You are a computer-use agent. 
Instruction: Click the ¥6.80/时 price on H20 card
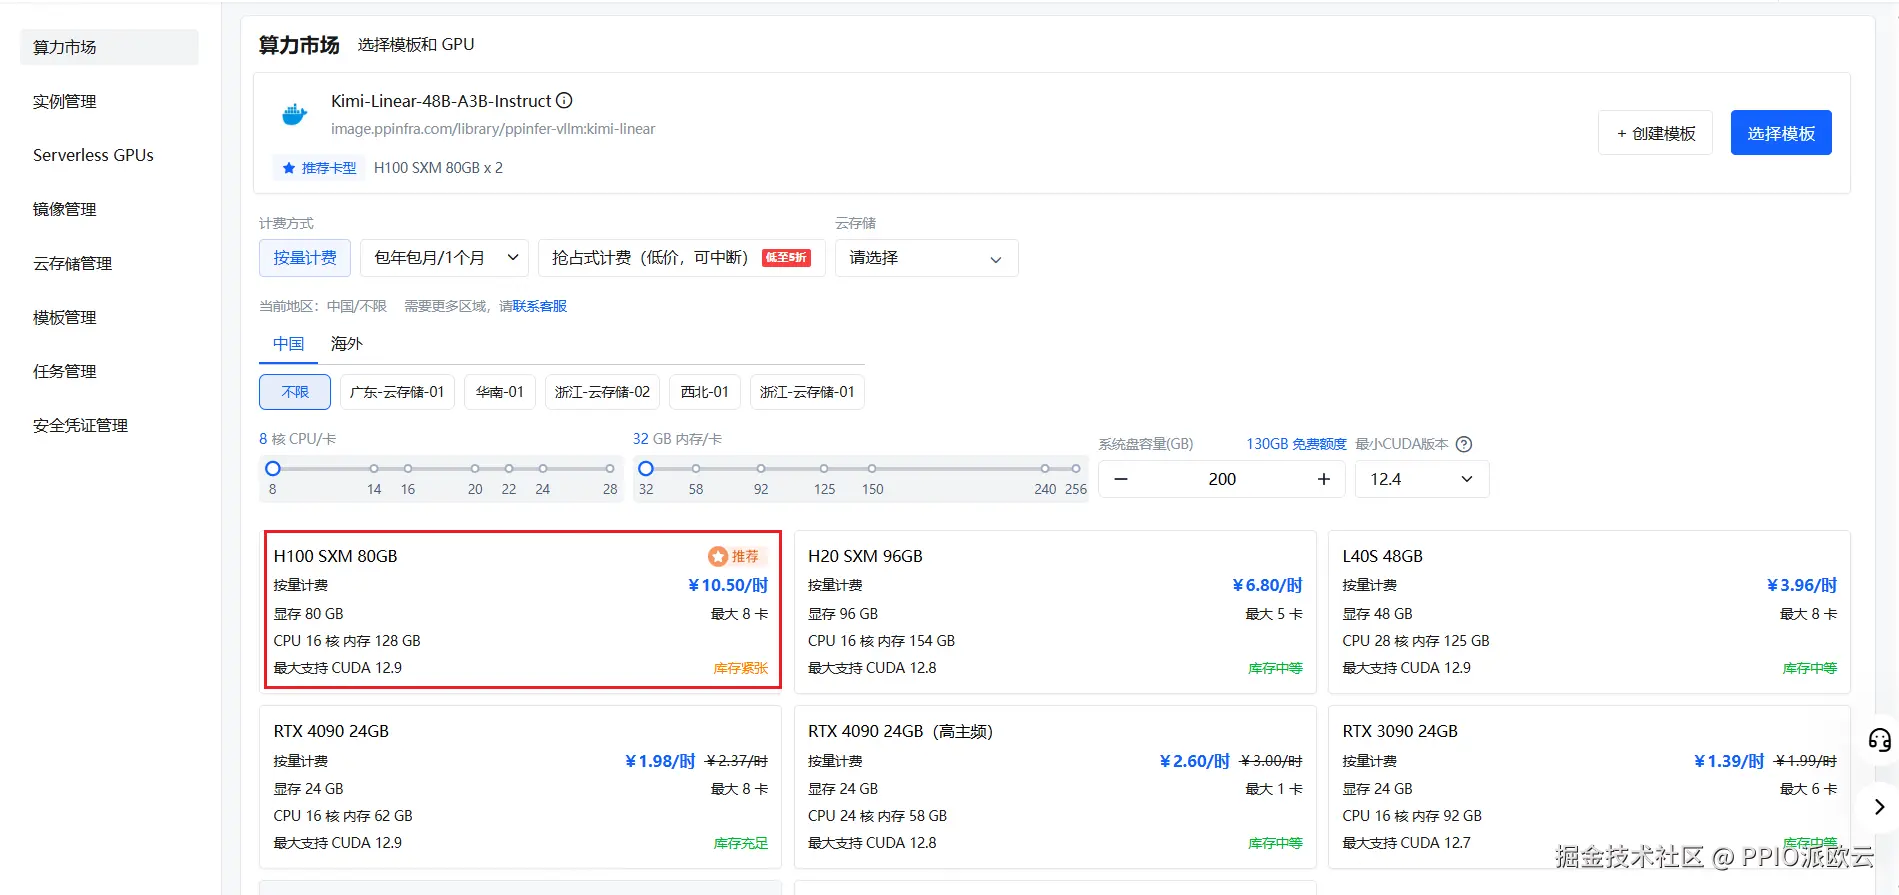point(1267,585)
